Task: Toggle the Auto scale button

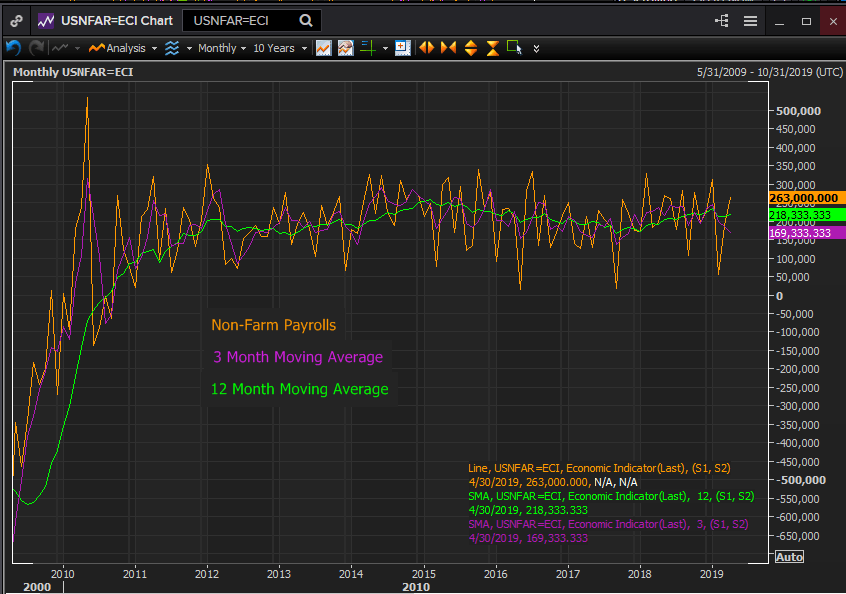Action: 789,557
